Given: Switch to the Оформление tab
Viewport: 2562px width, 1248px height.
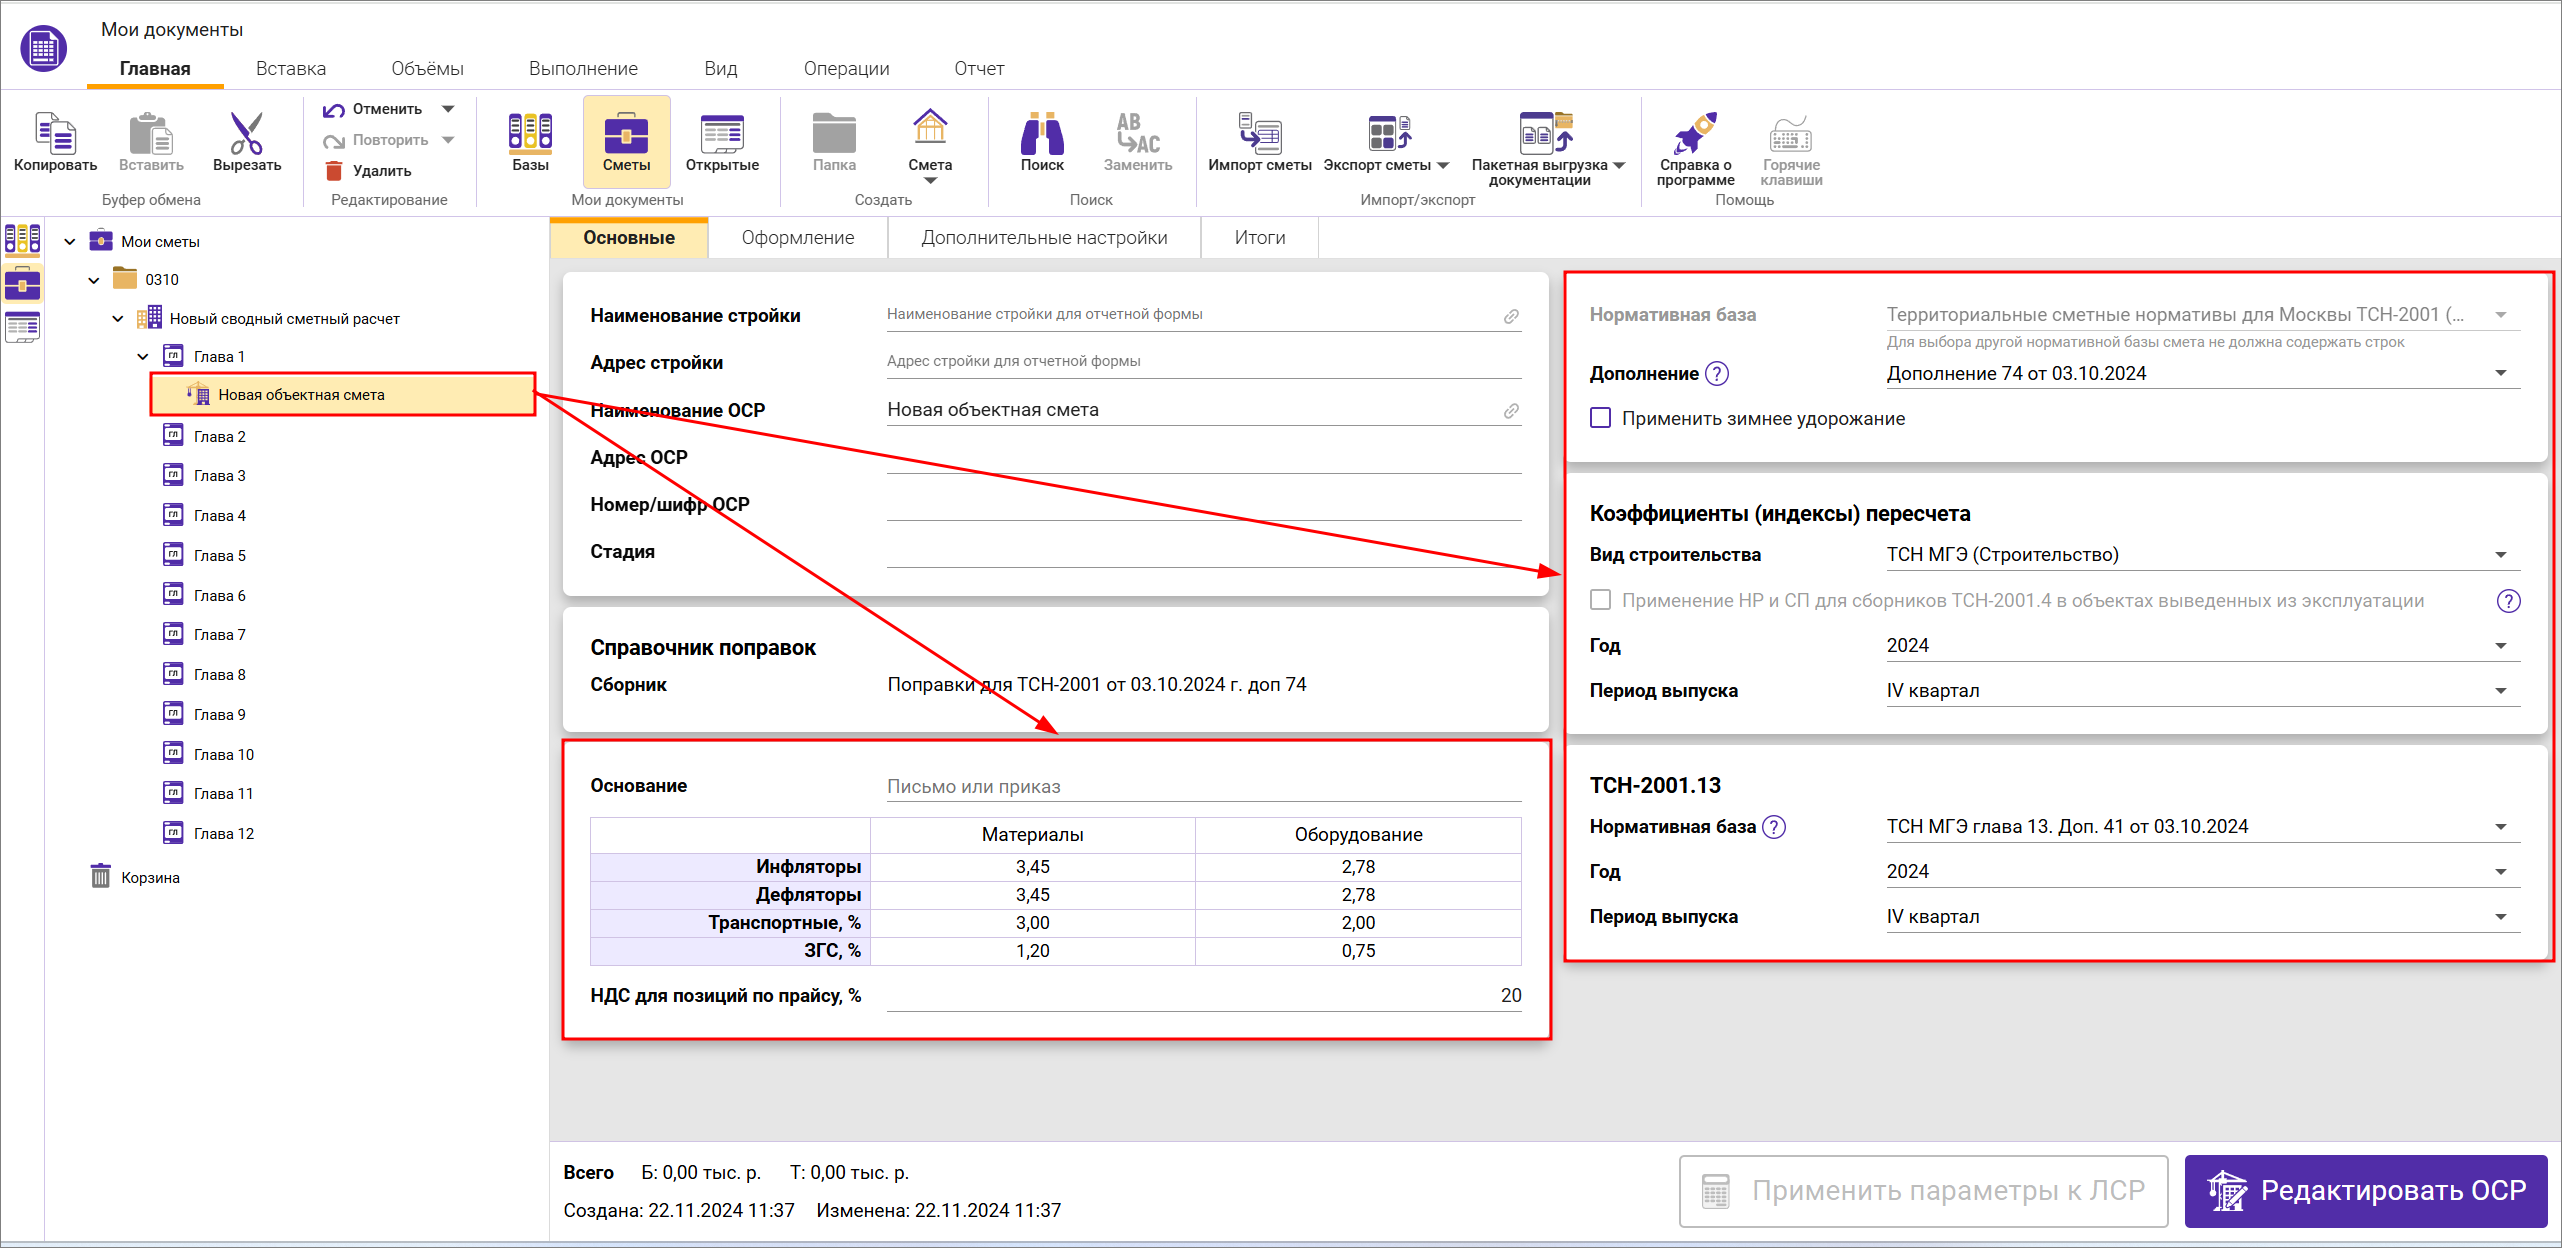Looking at the screenshot, I should pyautogui.click(x=797, y=238).
